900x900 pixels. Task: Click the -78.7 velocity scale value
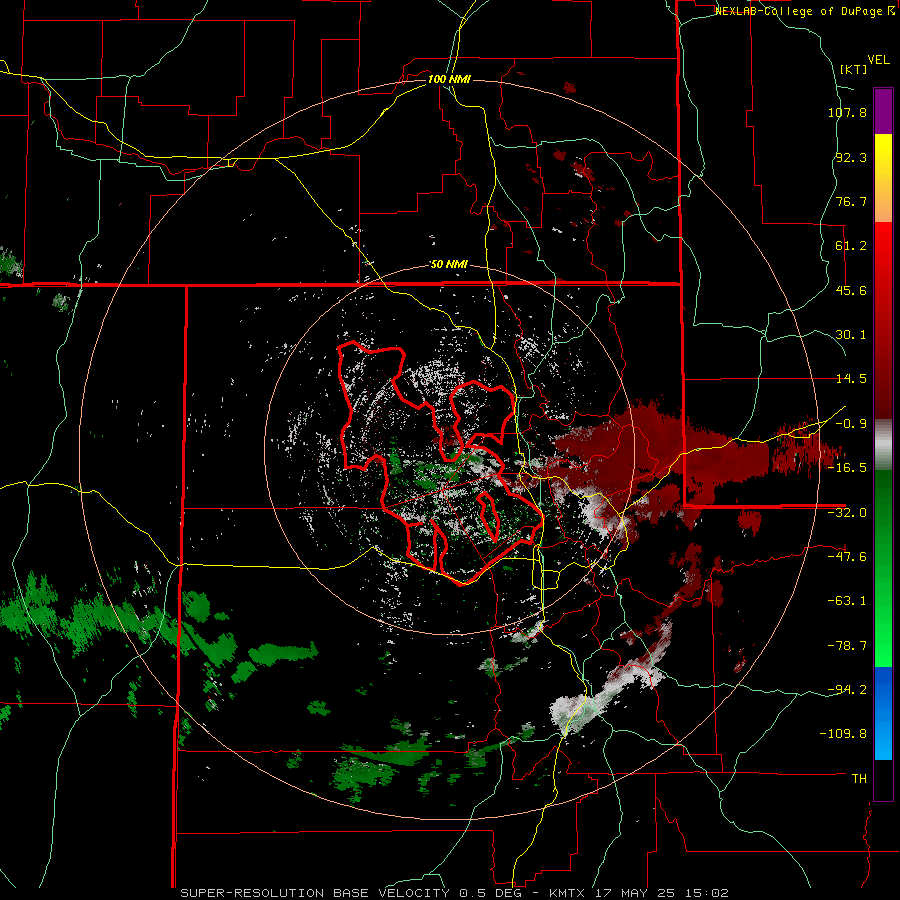[x=847, y=646]
